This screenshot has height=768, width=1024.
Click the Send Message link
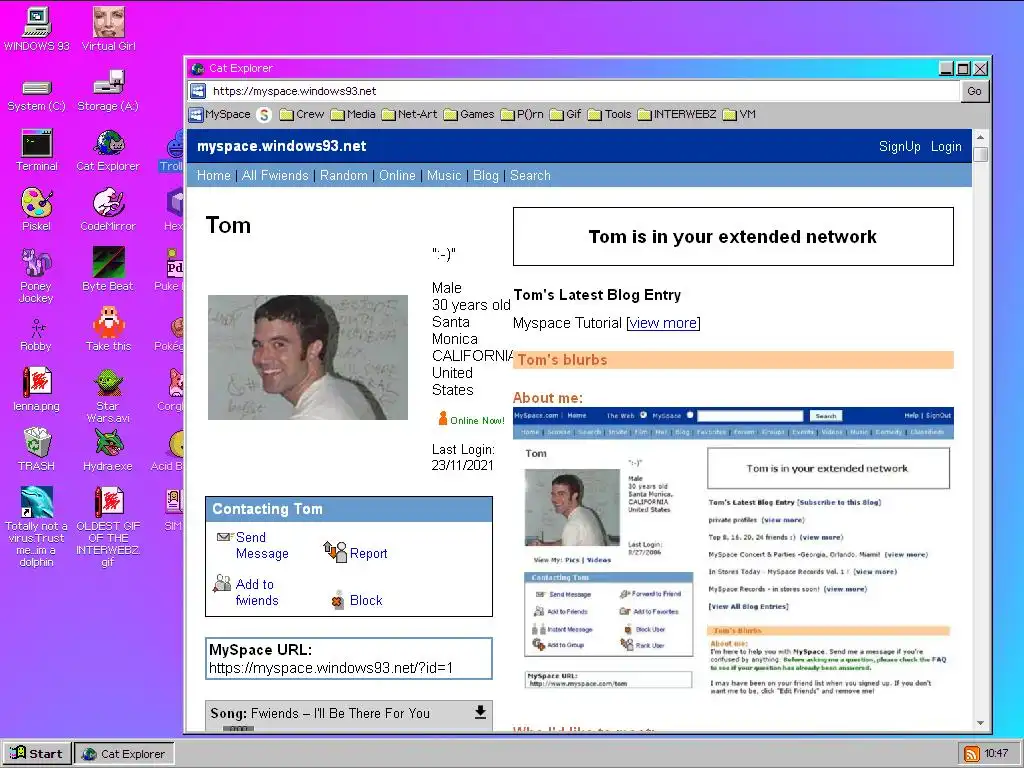(262, 545)
